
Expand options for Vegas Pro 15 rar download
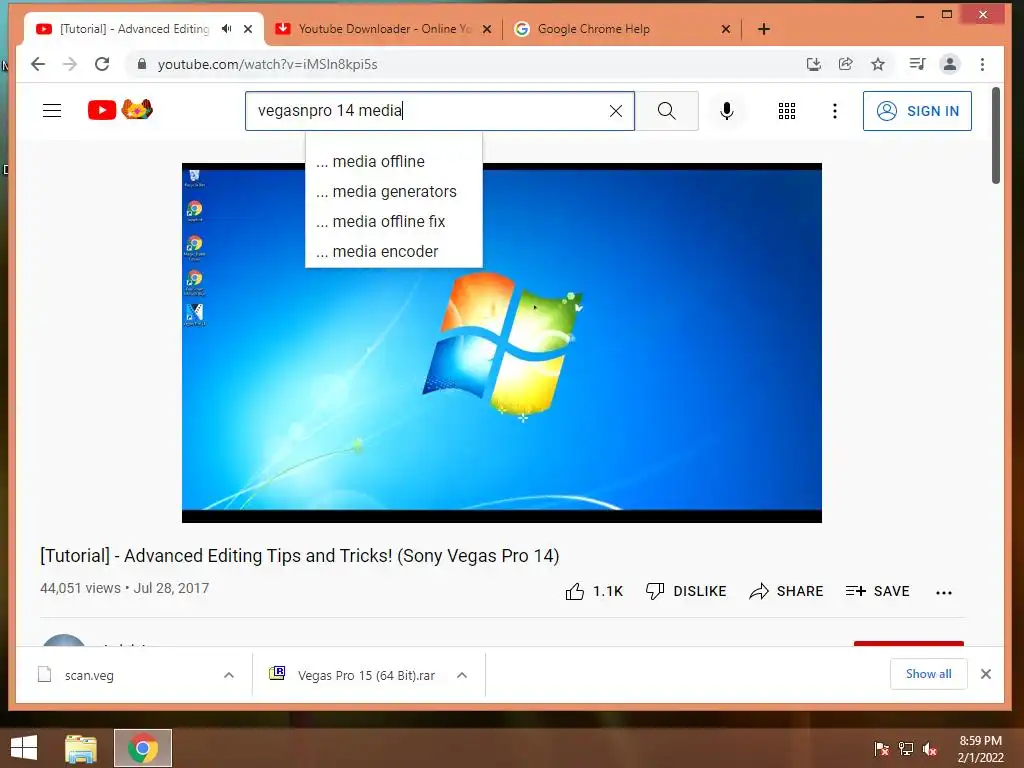(462, 675)
